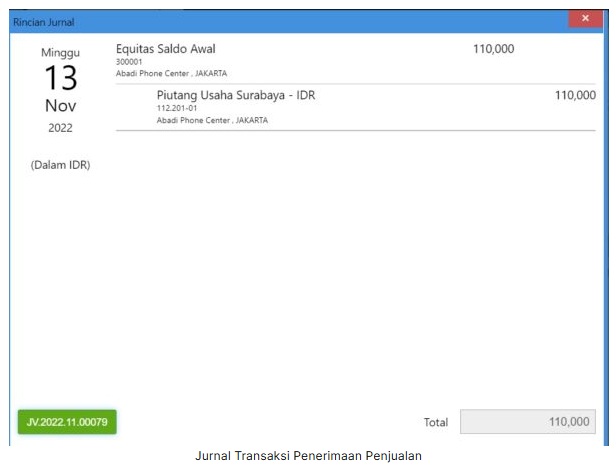Select the Equitas Saldo Awal account line
The width and height of the screenshot is (616, 466).
166,49
